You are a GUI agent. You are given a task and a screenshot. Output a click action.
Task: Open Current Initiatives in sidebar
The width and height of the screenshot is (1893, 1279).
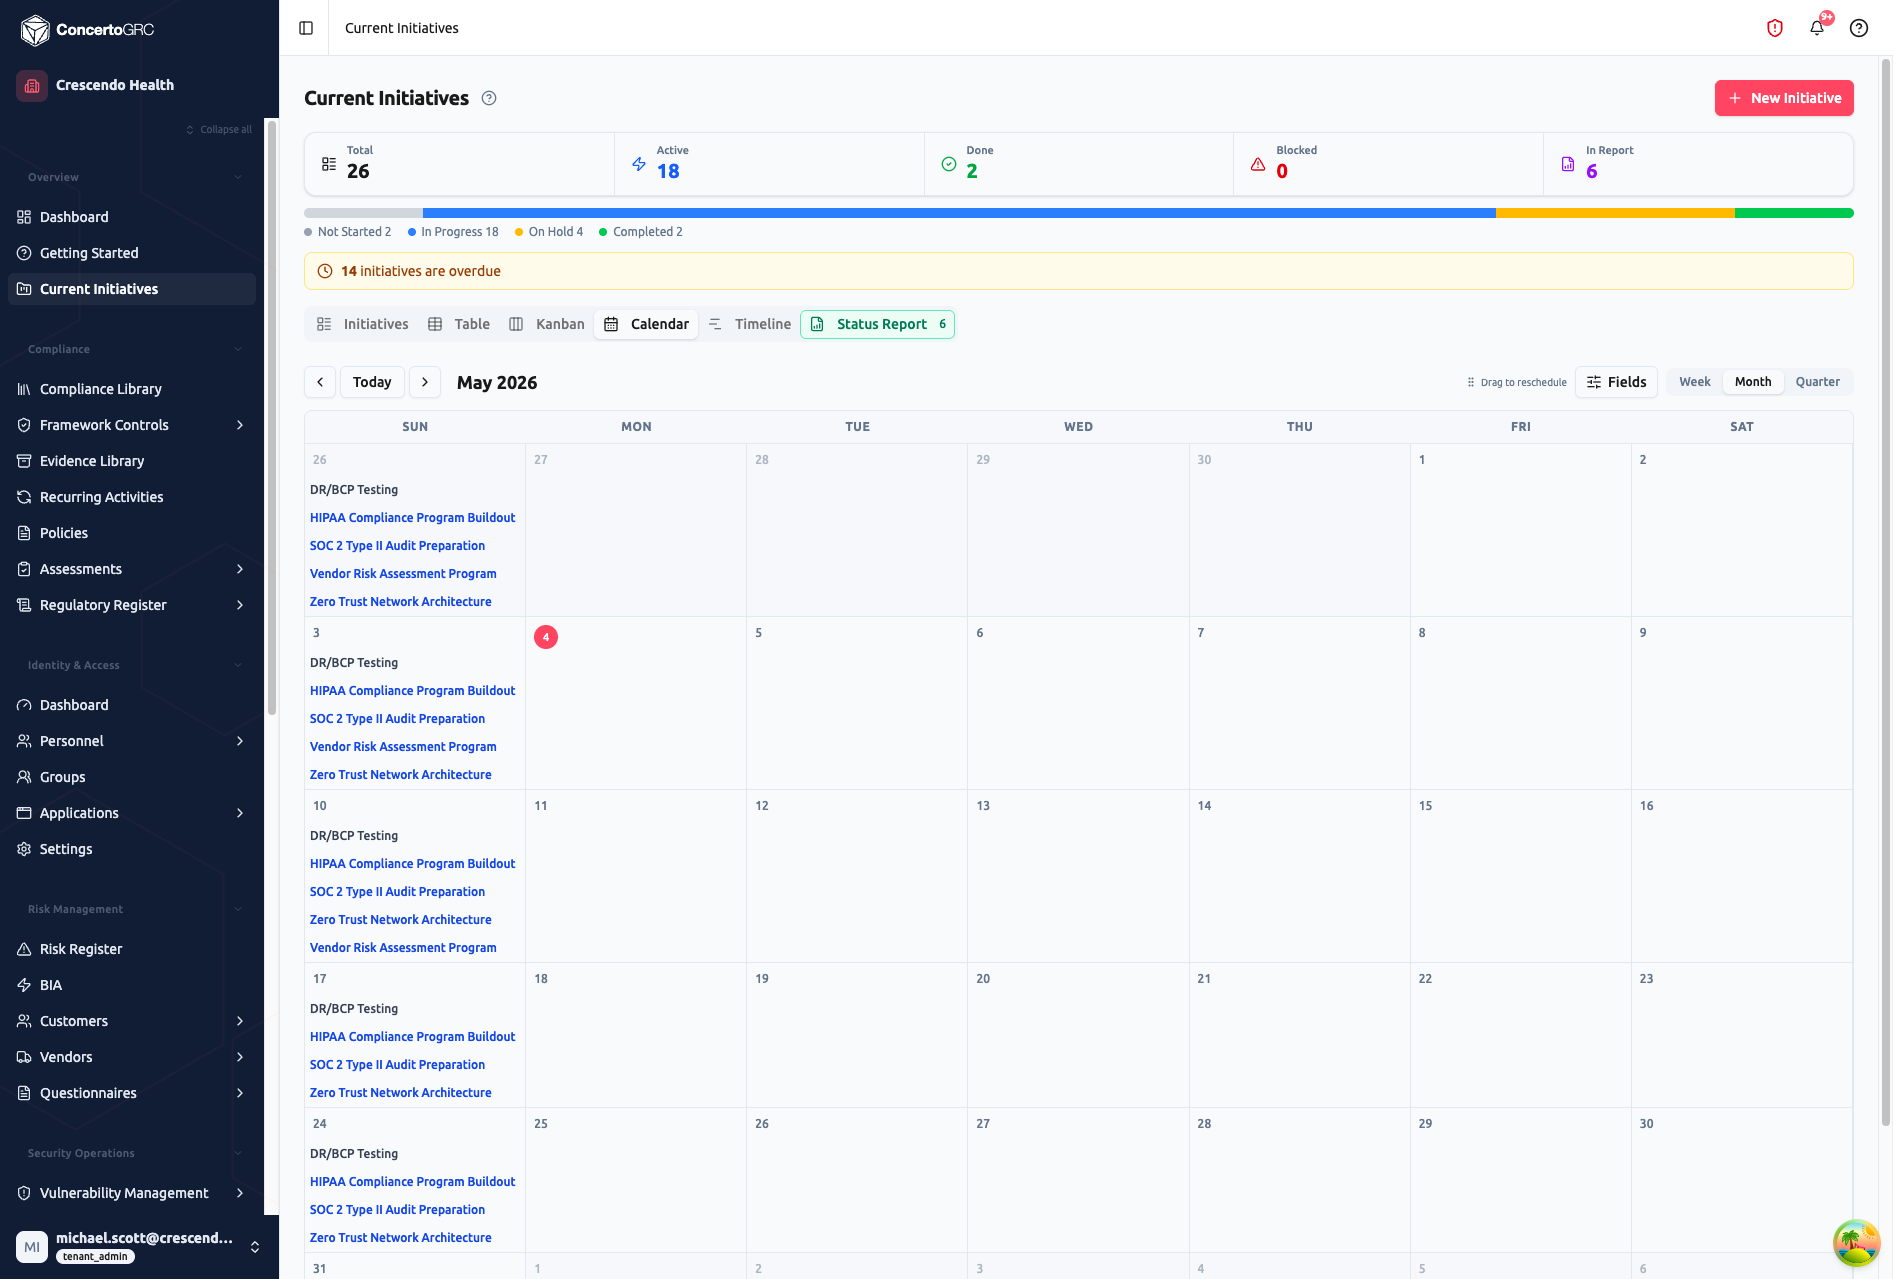pyautogui.click(x=132, y=289)
